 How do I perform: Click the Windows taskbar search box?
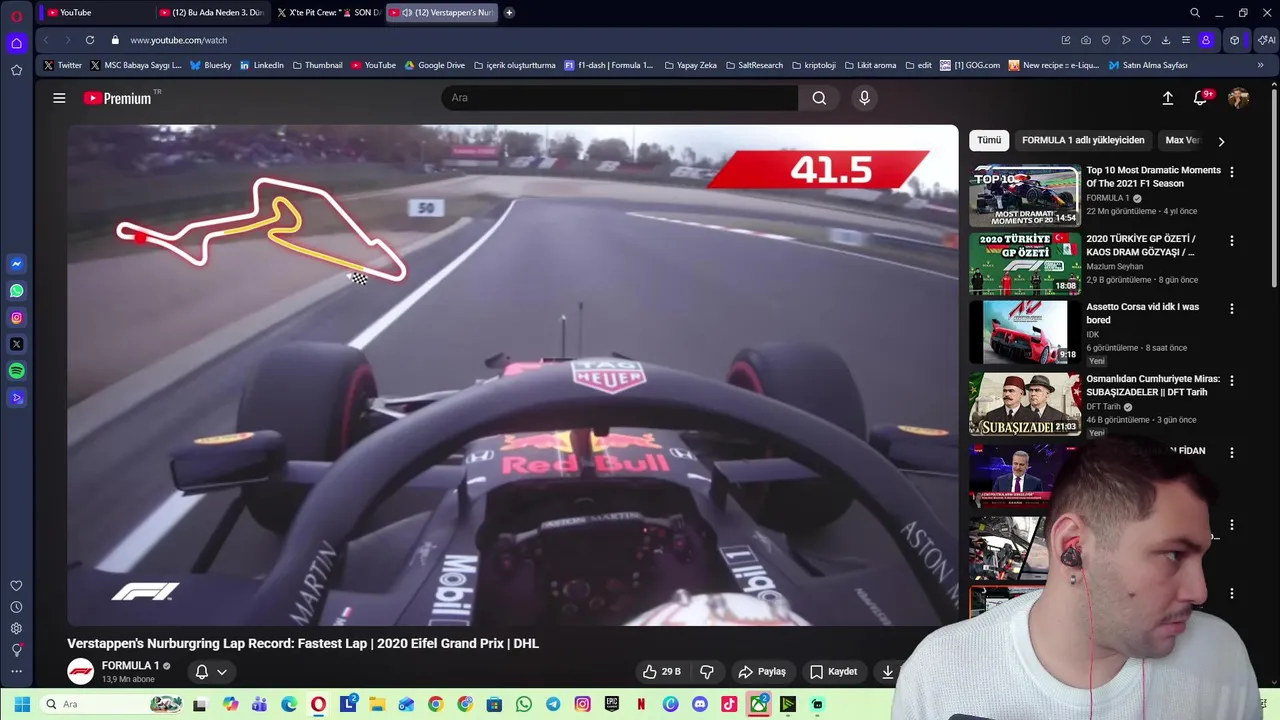point(112,704)
